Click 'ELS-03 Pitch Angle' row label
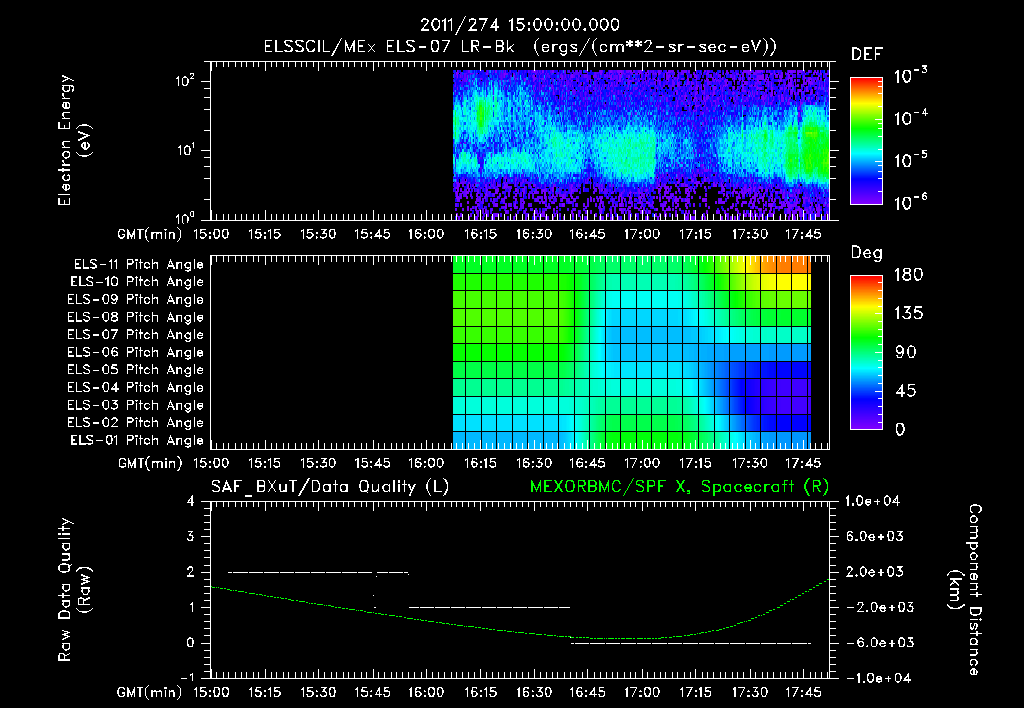 pyautogui.click(x=135, y=406)
